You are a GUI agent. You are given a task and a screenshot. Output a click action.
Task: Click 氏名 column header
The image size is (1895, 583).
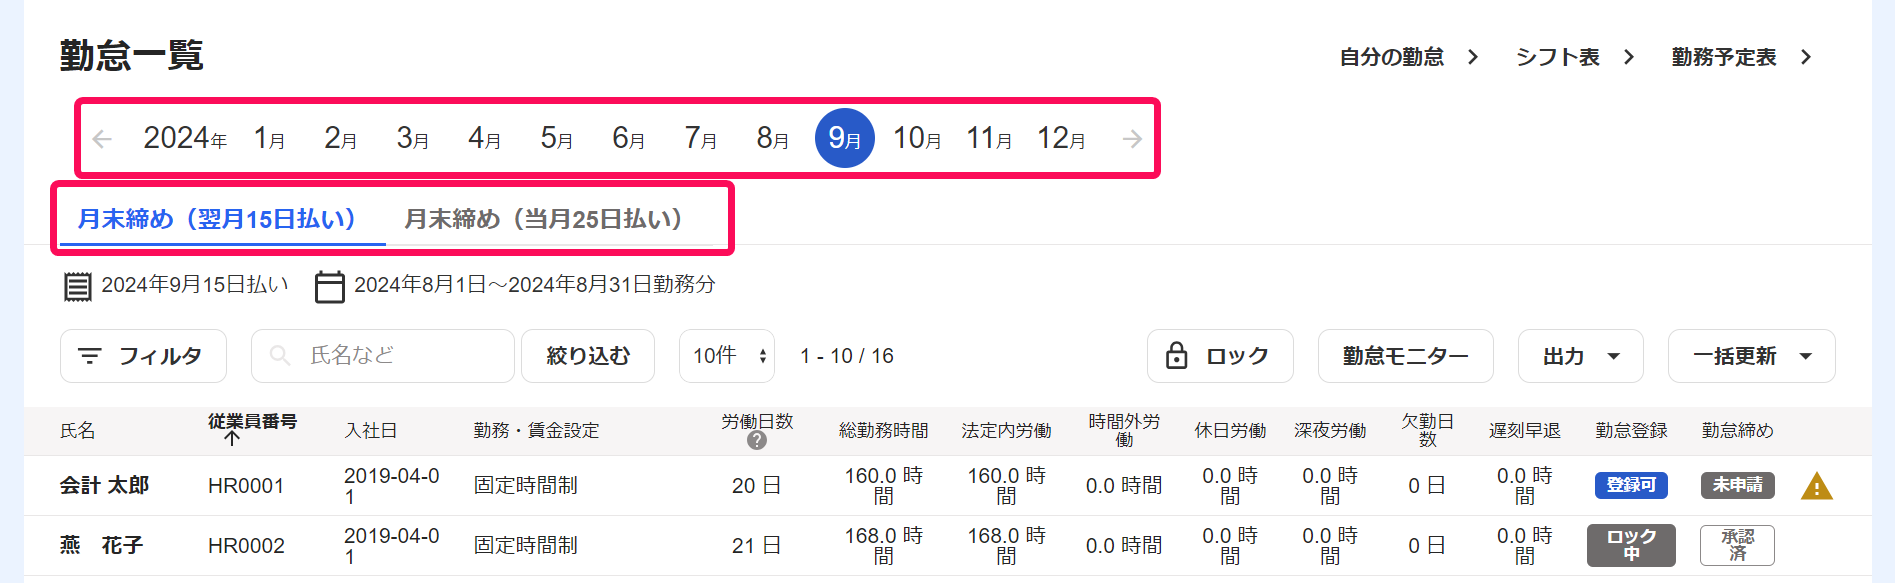[x=78, y=430]
